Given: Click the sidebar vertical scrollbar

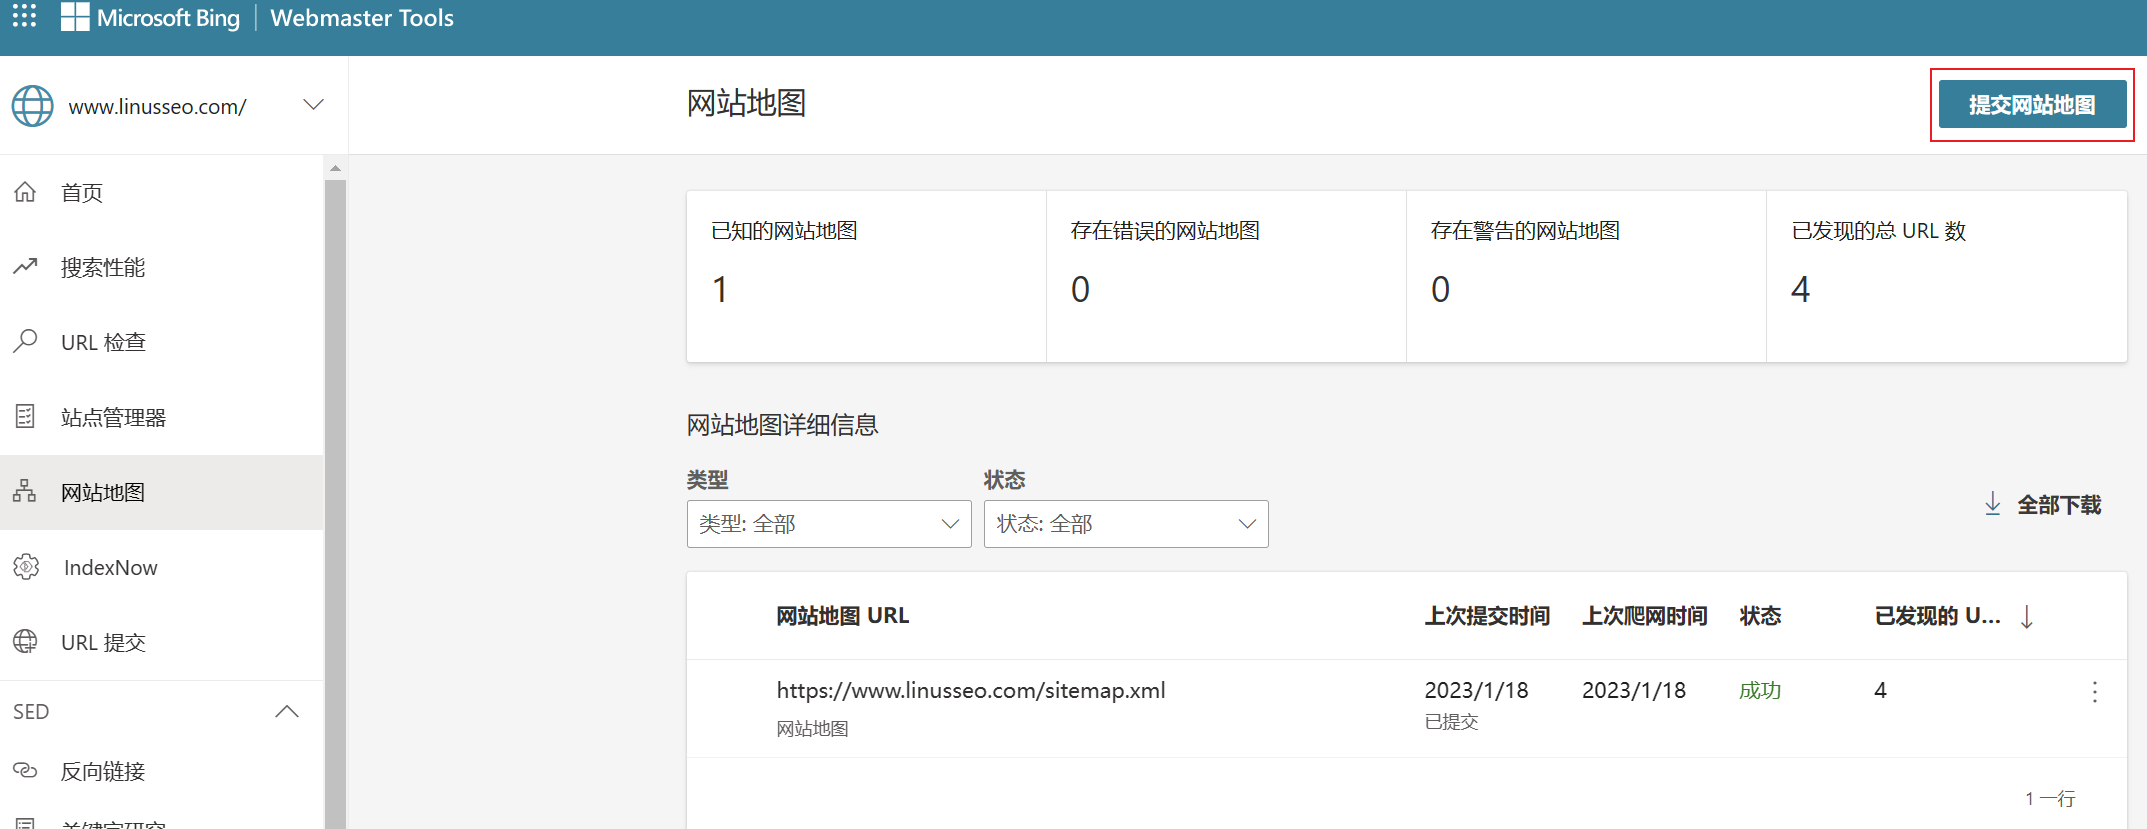Looking at the screenshot, I should tap(336, 500).
